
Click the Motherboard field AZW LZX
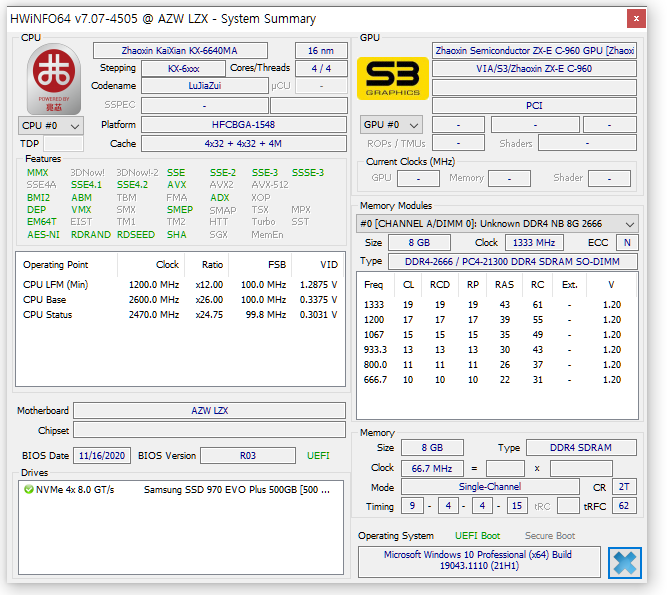click(x=209, y=410)
